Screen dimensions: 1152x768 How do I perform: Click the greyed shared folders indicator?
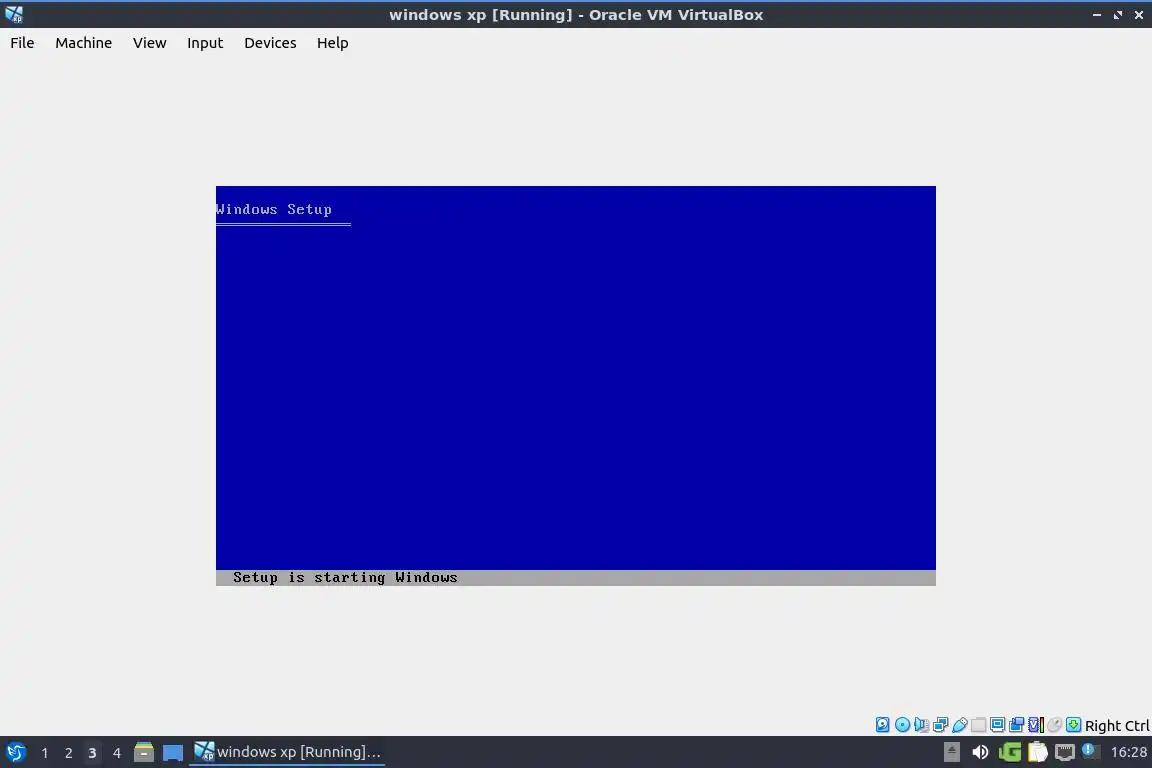[x=979, y=725]
